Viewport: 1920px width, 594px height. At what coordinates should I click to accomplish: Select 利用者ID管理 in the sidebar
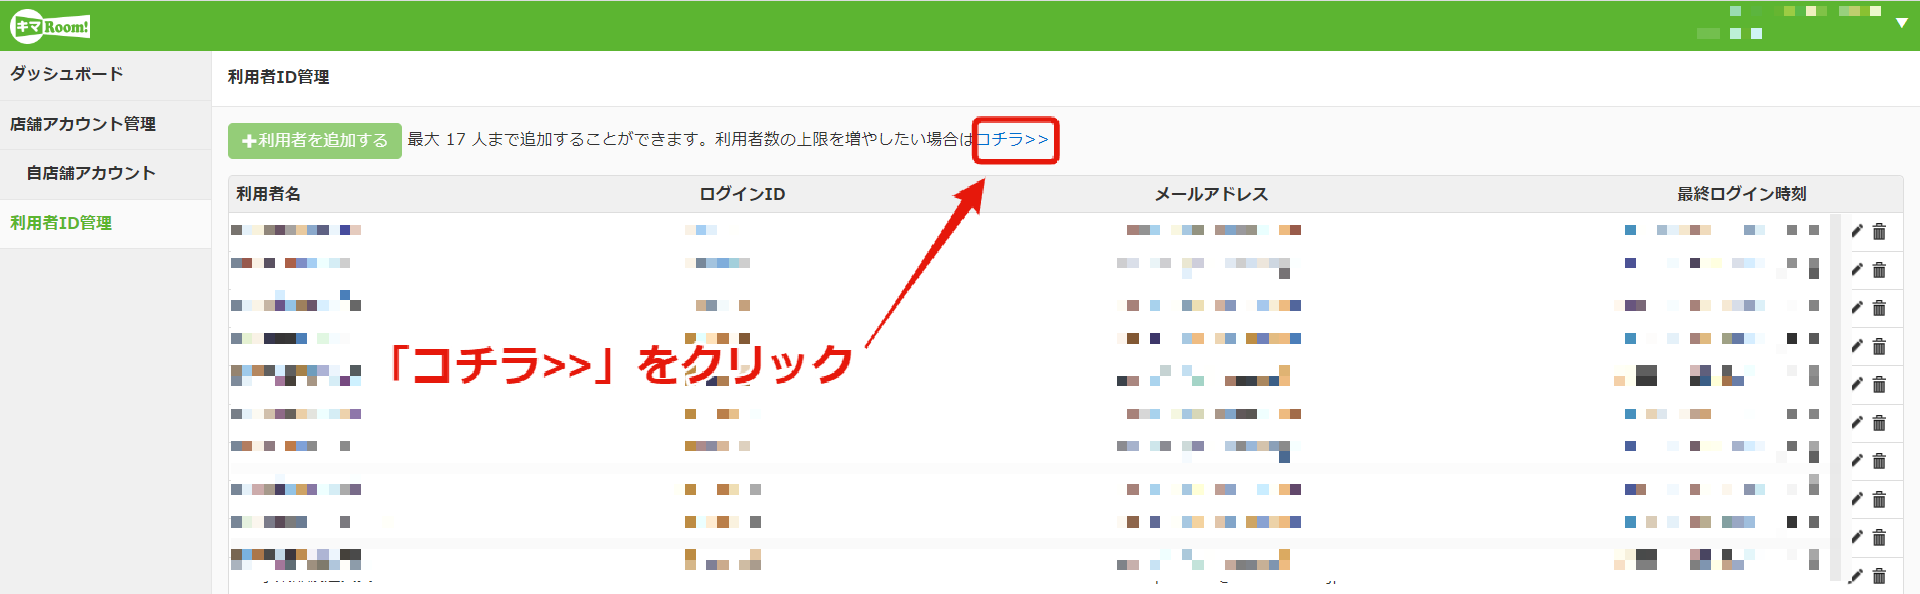(61, 223)
